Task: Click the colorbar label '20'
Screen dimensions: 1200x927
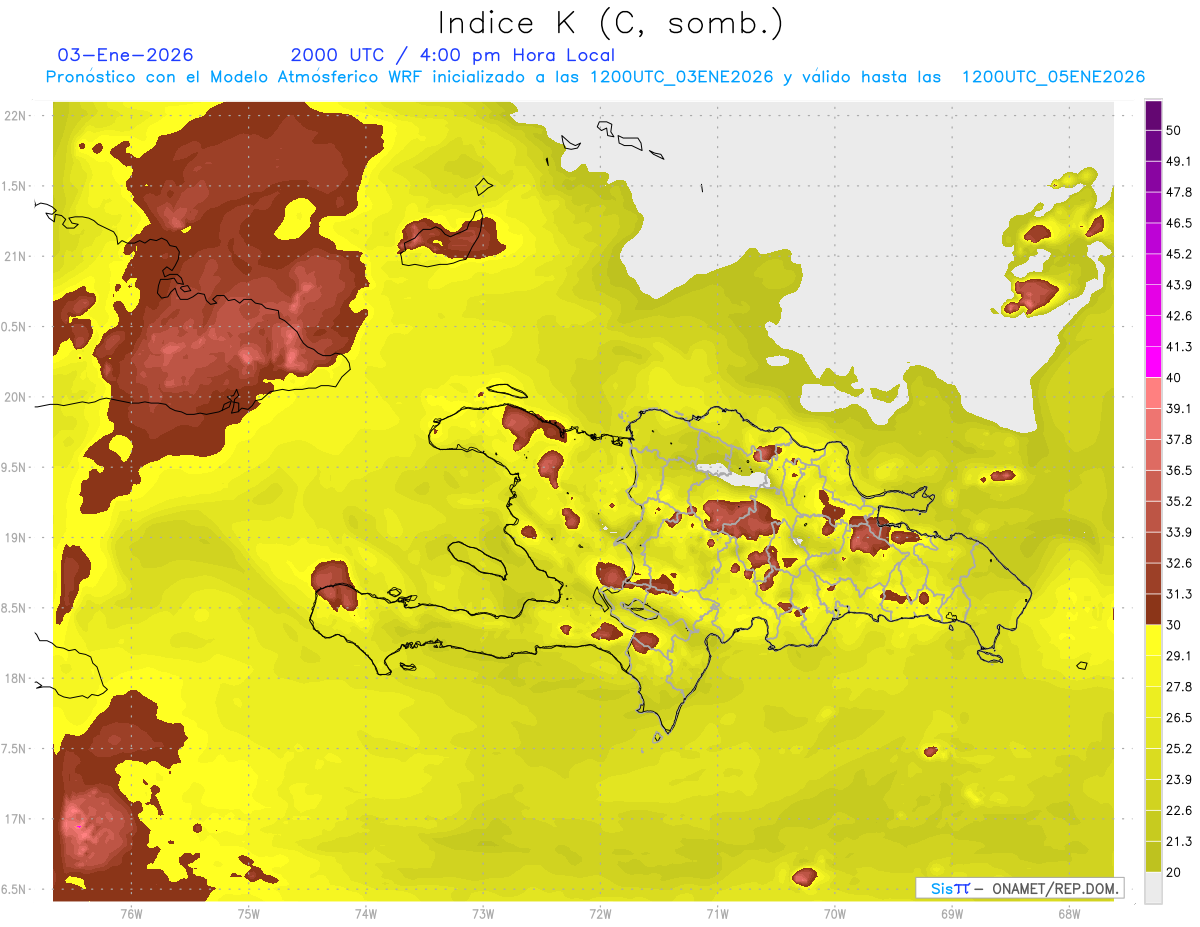Action: [1175, 872]
